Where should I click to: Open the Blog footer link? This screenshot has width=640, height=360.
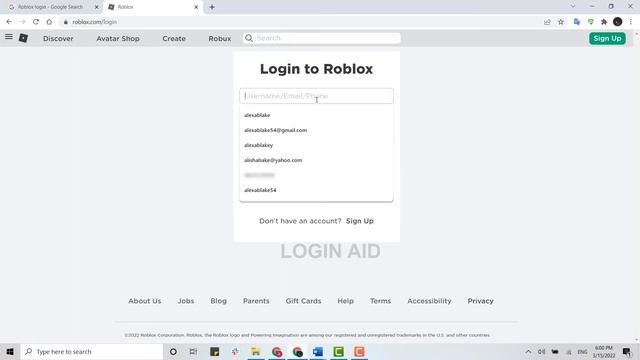pos(218,301)
